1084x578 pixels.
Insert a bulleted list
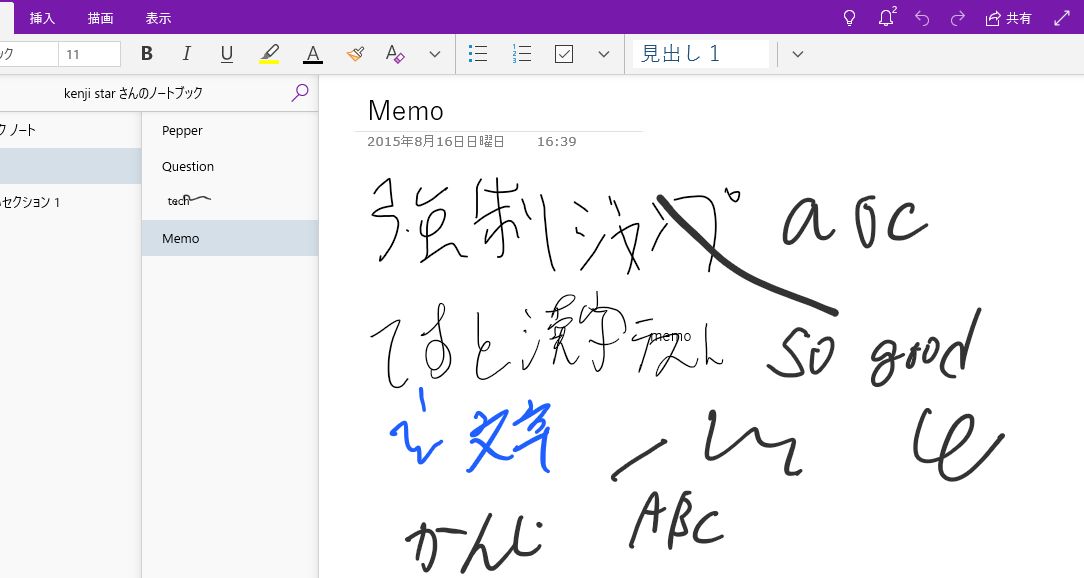click(479, 54)
